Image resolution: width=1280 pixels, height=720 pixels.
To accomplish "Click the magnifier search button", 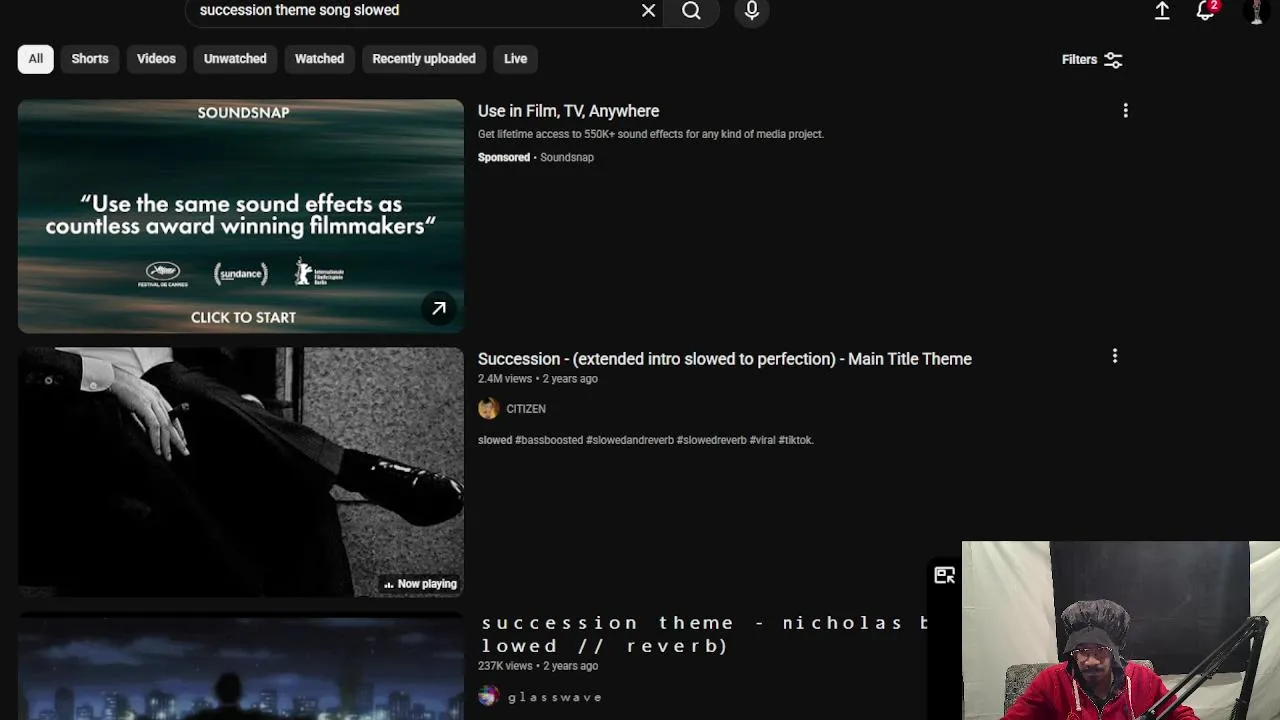I will tap(691, 10).
